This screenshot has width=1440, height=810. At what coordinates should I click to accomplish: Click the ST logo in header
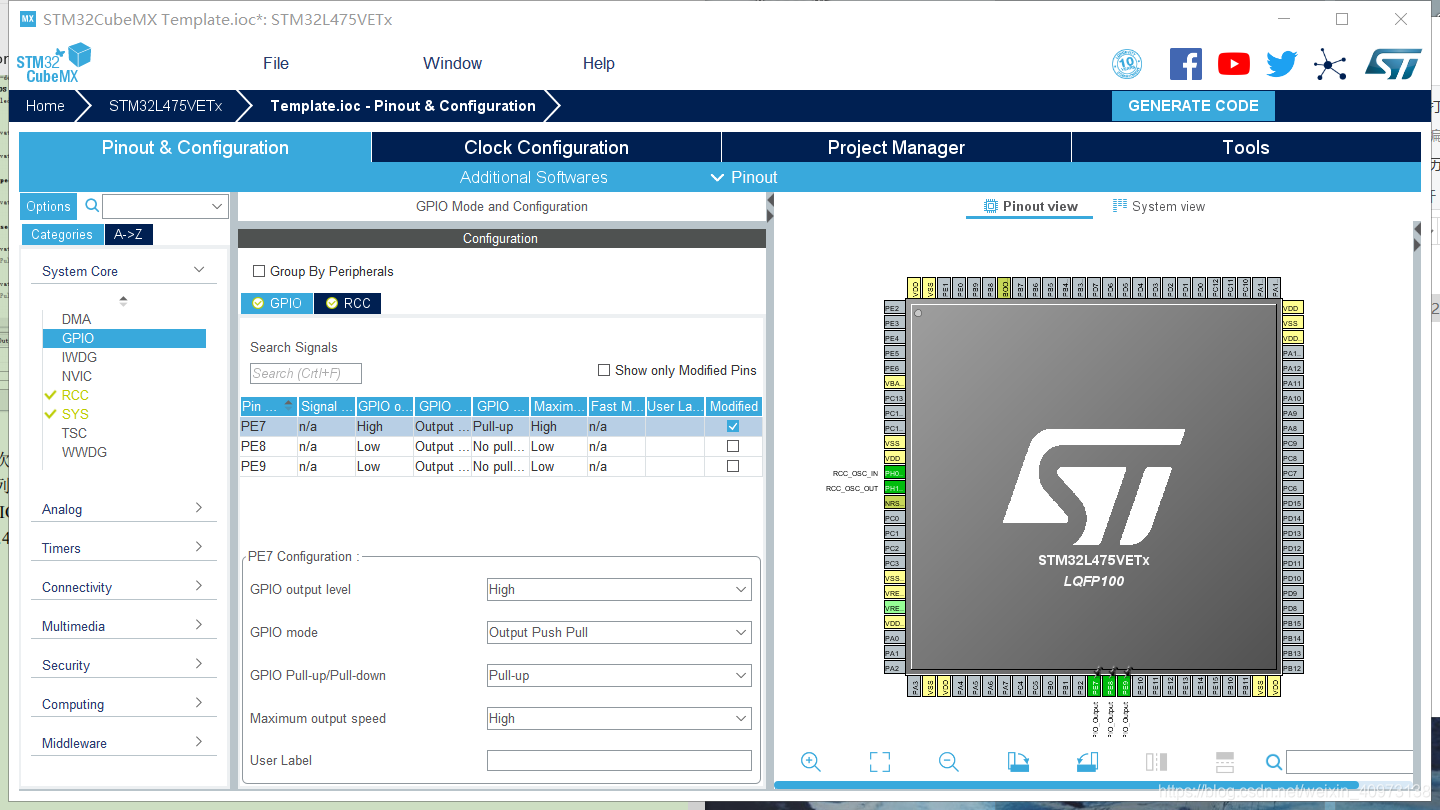[x=1393, y=64]
